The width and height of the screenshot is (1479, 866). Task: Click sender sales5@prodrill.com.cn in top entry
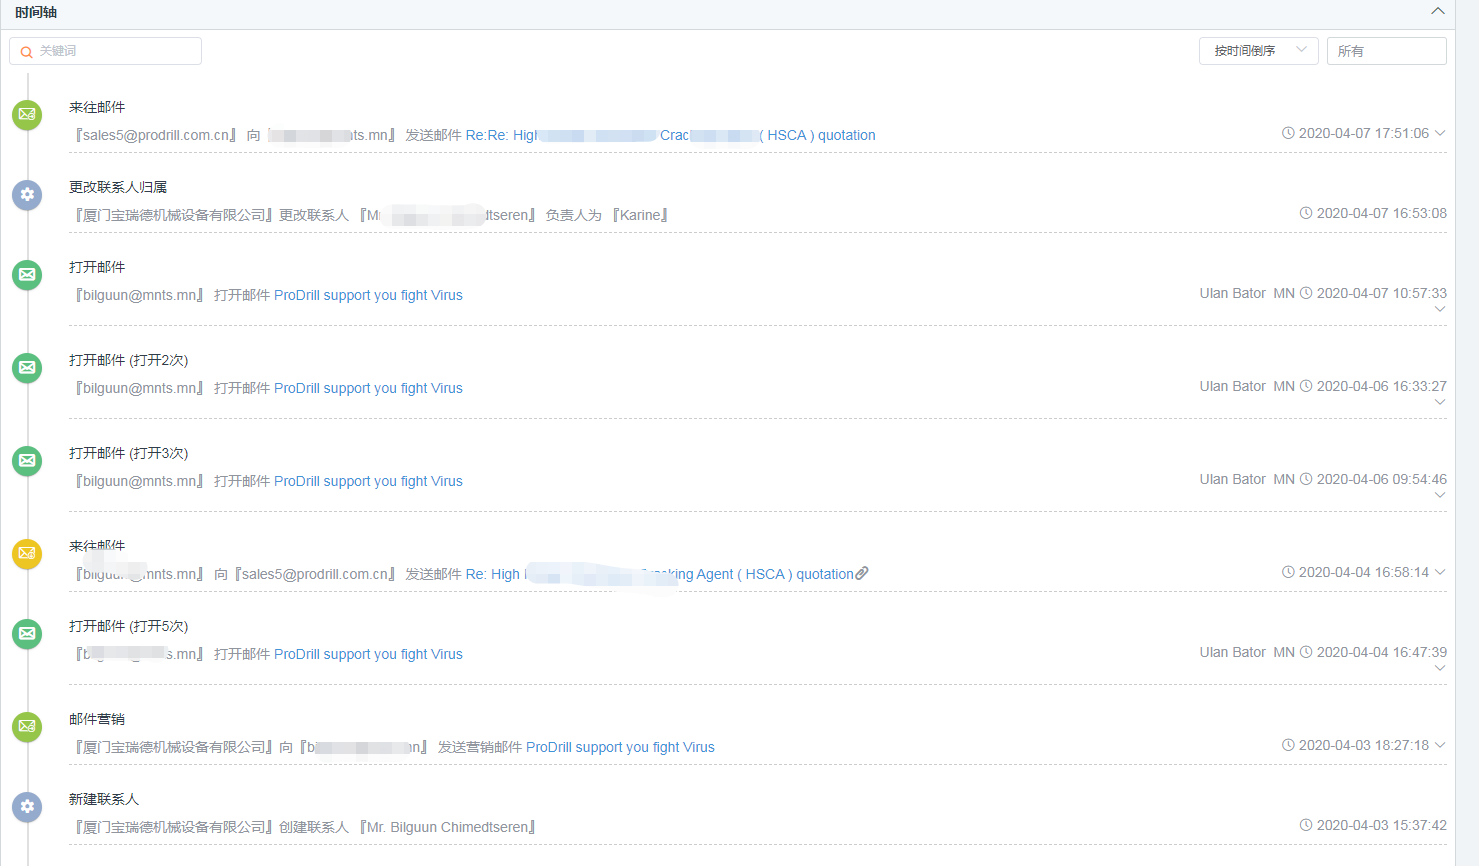click(156, 135)
